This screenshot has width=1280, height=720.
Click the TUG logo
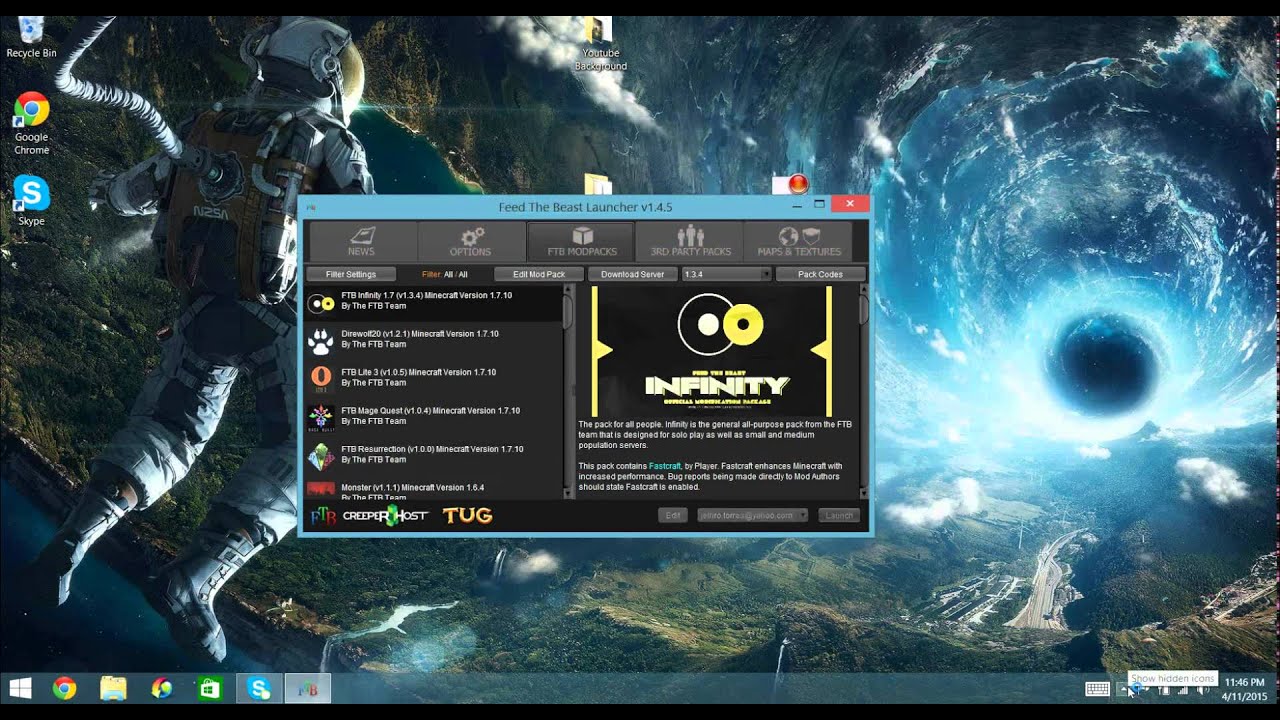click(x=467, y=516)
